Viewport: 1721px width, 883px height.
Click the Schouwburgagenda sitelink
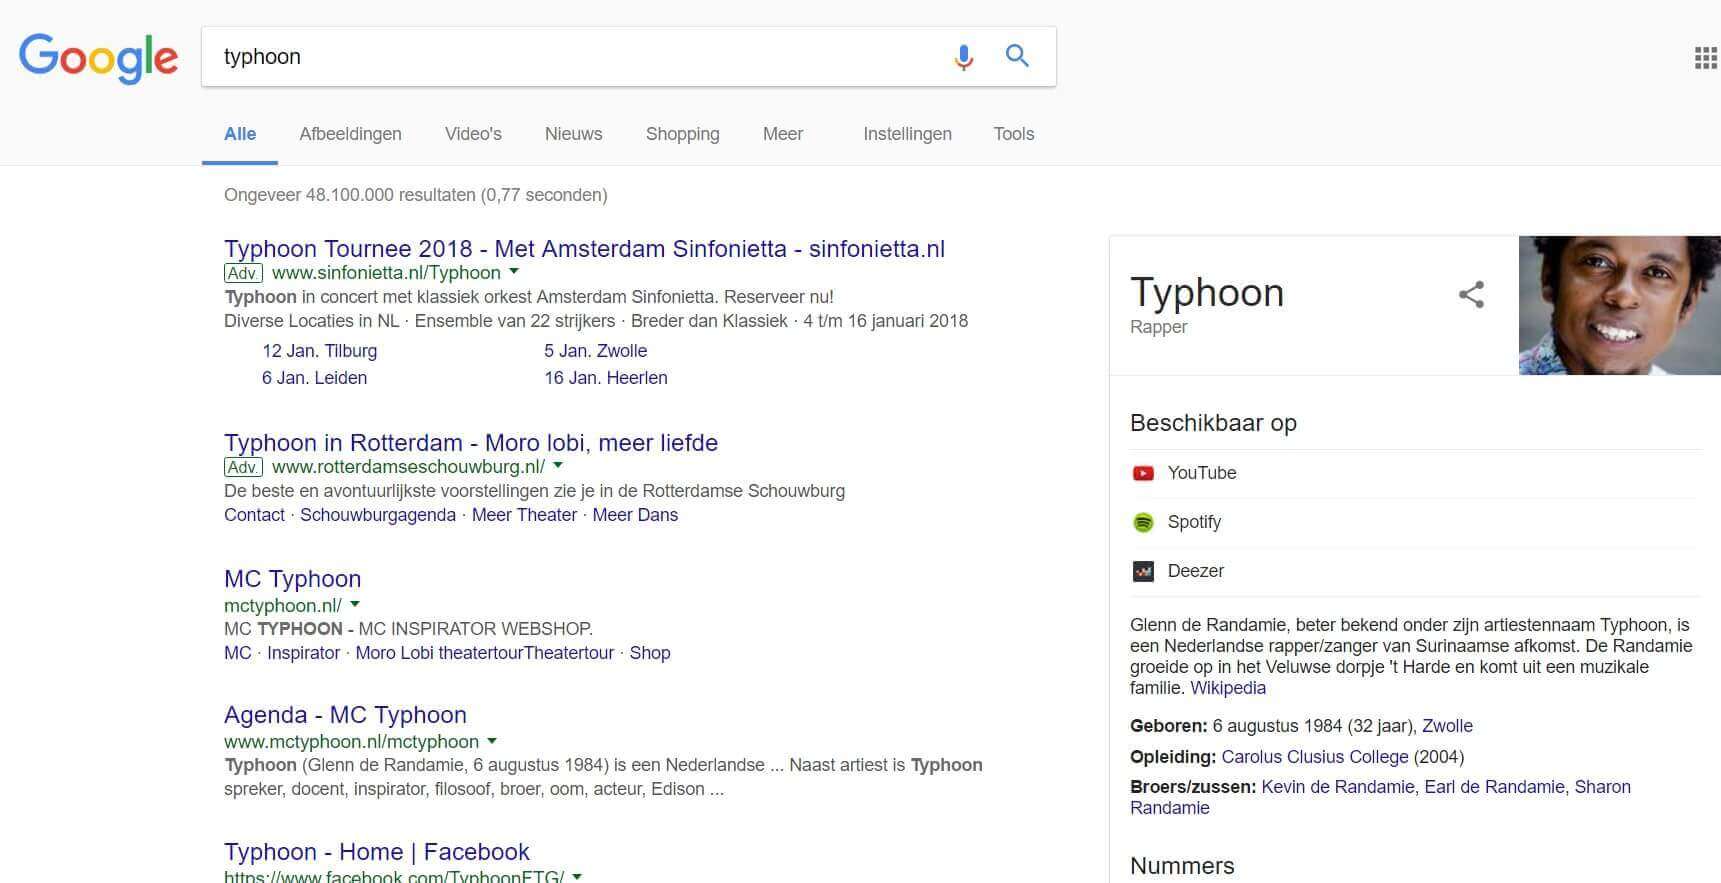point(378,515)
